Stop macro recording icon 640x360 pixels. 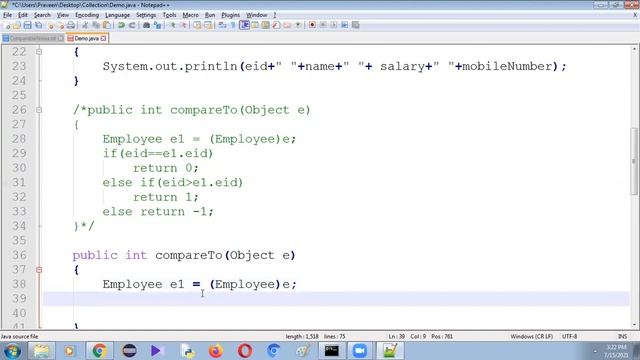pyautogui.click(x=323, y=25)
